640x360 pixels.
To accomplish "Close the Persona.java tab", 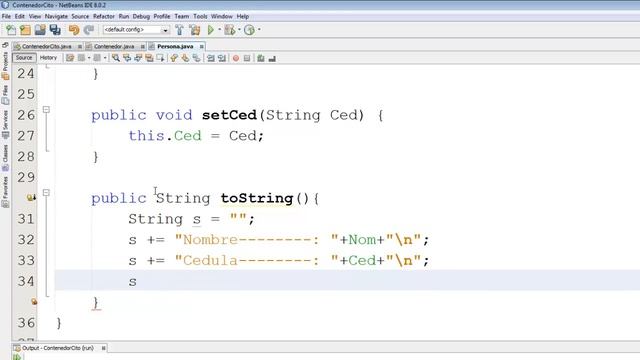I will 201,47.
